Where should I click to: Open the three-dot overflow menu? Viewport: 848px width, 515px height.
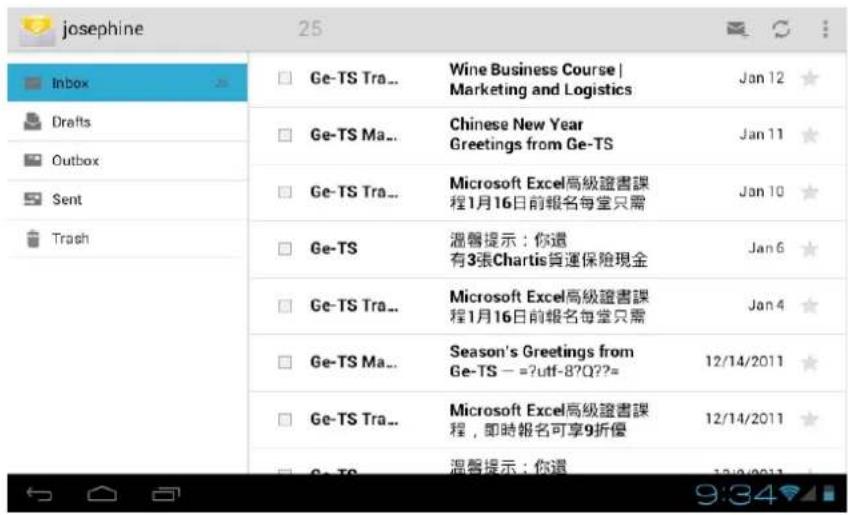[825, 29]
